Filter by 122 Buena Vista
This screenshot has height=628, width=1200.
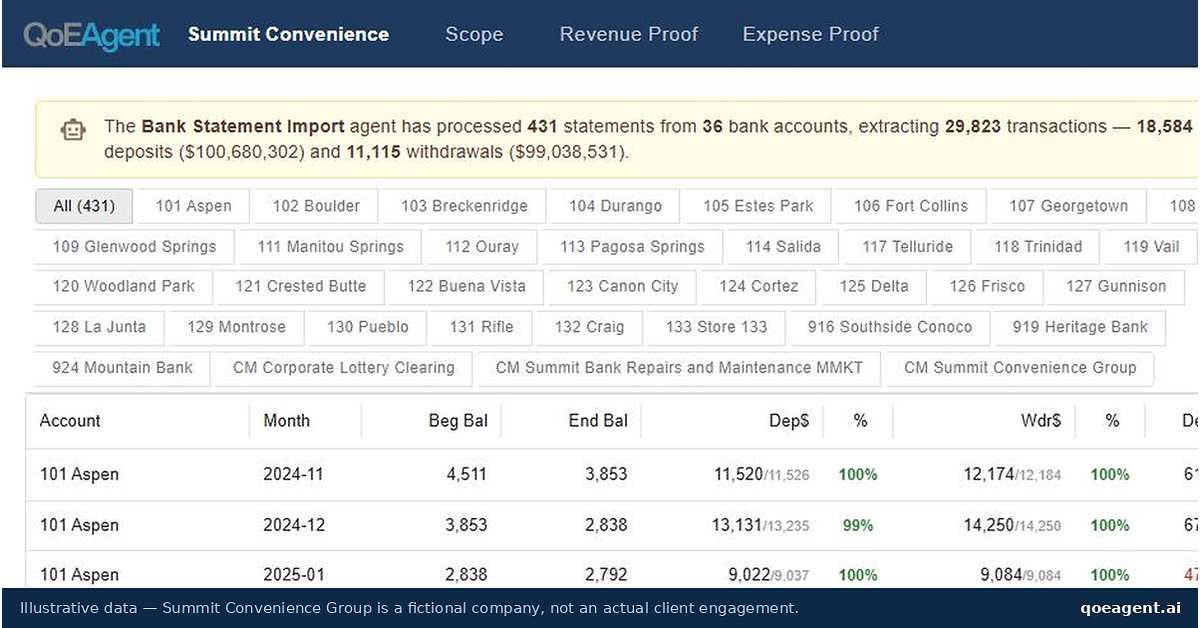pyautogui.click(x=466, y=286)
